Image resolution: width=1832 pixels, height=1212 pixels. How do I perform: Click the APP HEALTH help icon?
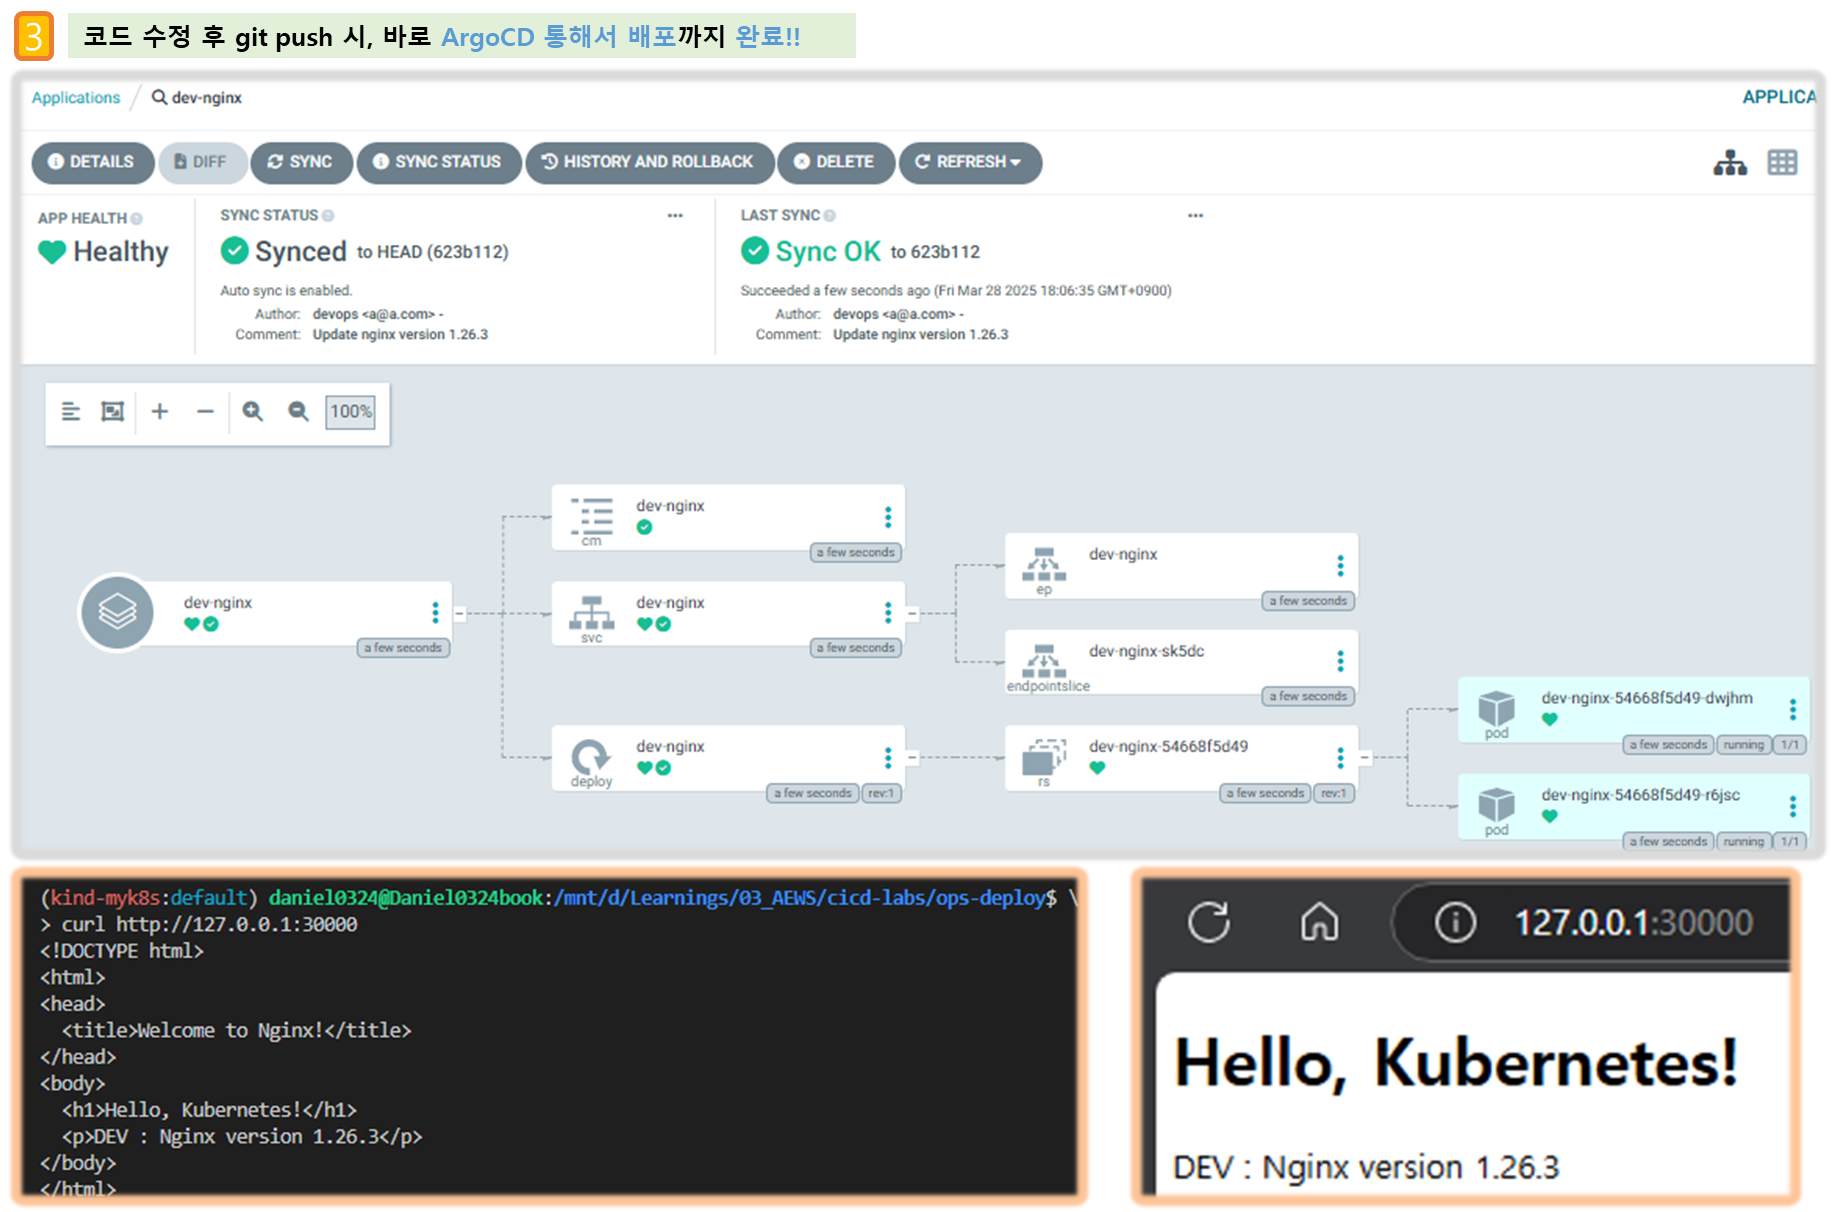137,218
